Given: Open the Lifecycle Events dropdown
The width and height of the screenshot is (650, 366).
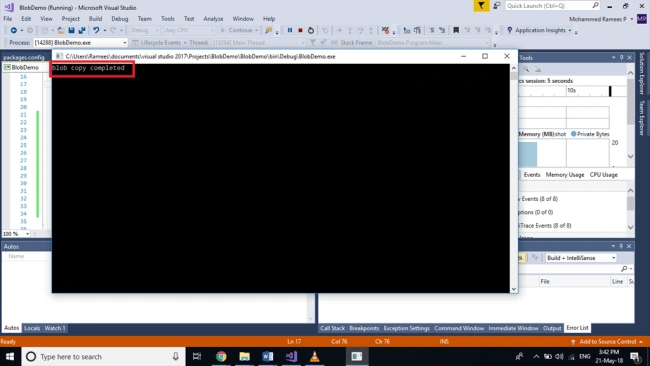Looking at the screenshot, I should [x=160, y=43].
